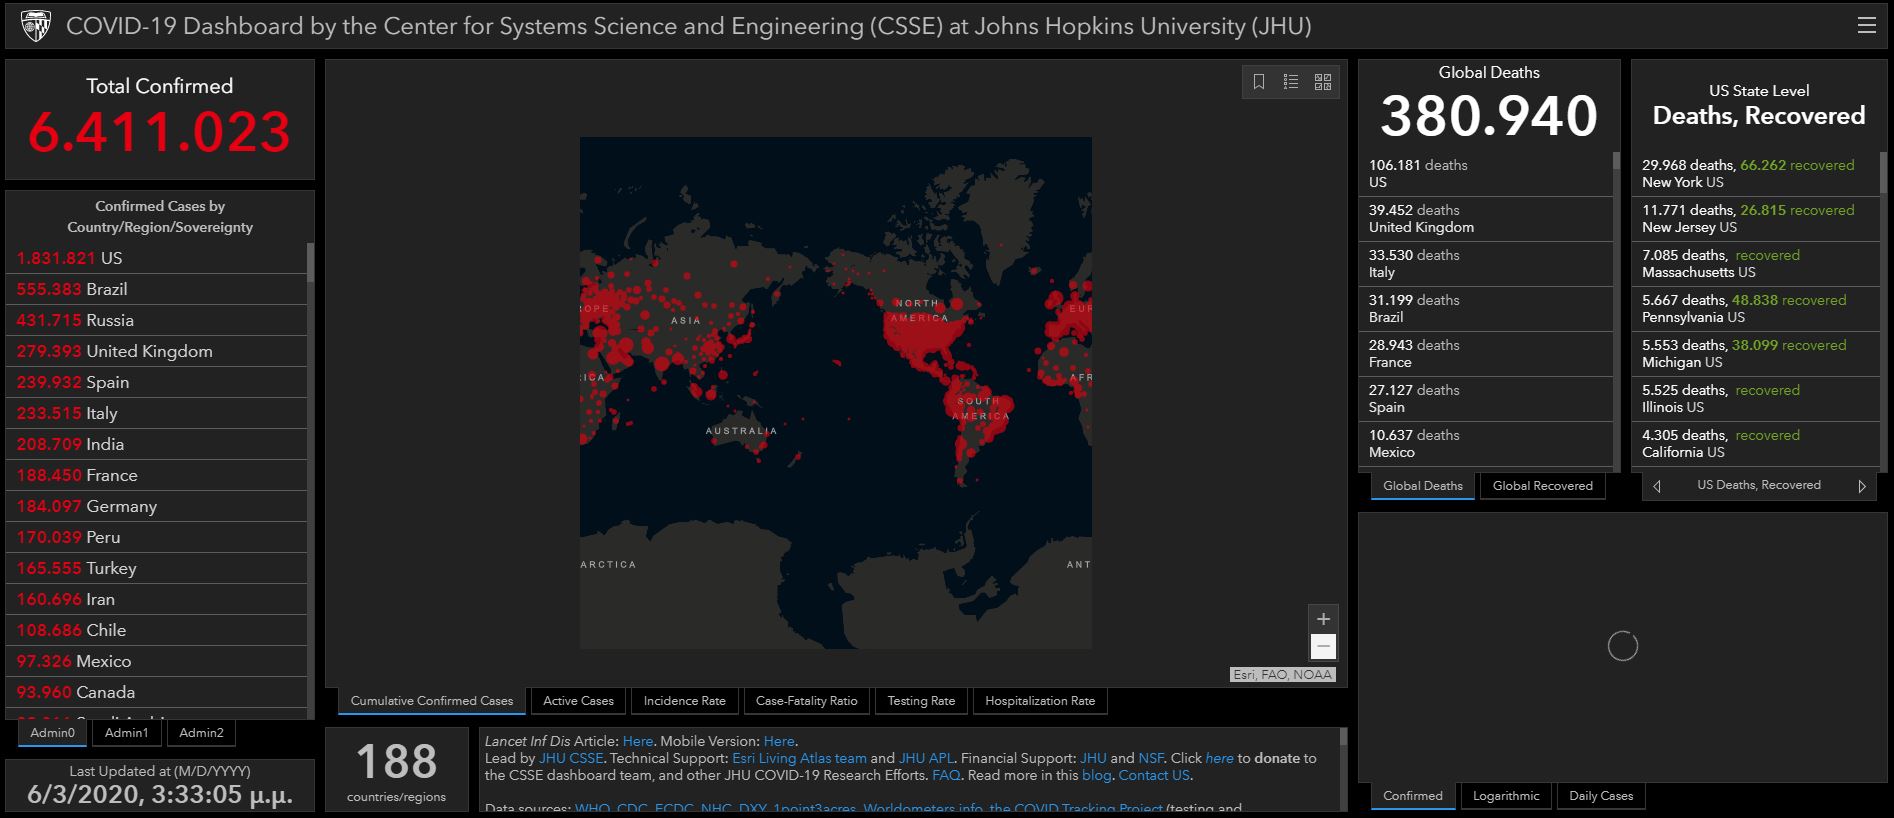Open the Incidence Rate tab

[685, 701]
